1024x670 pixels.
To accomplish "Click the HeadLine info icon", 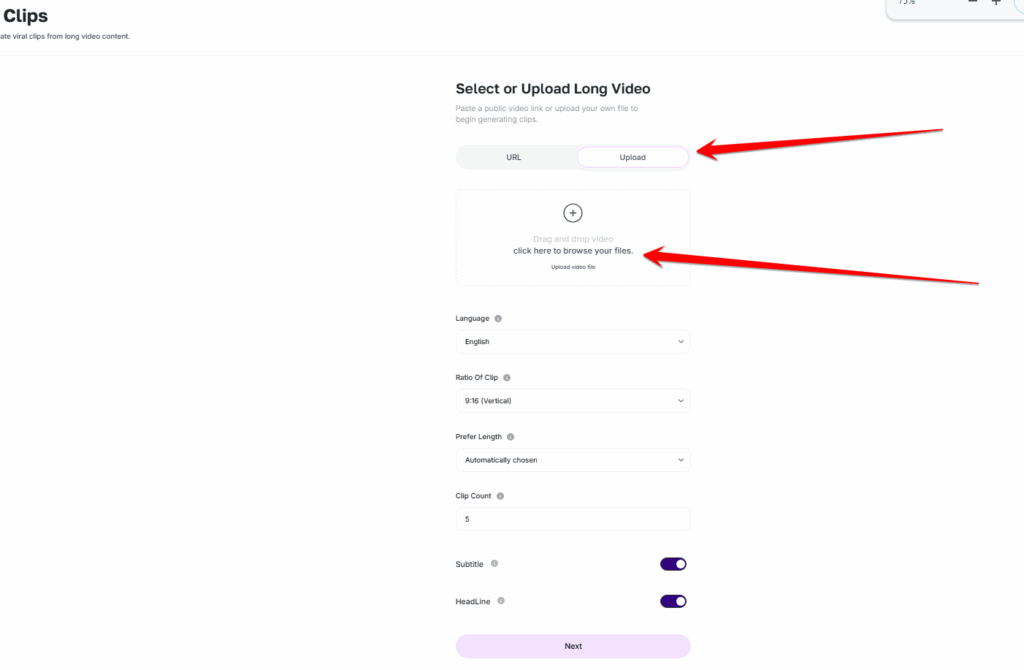I will coord(501,601).
